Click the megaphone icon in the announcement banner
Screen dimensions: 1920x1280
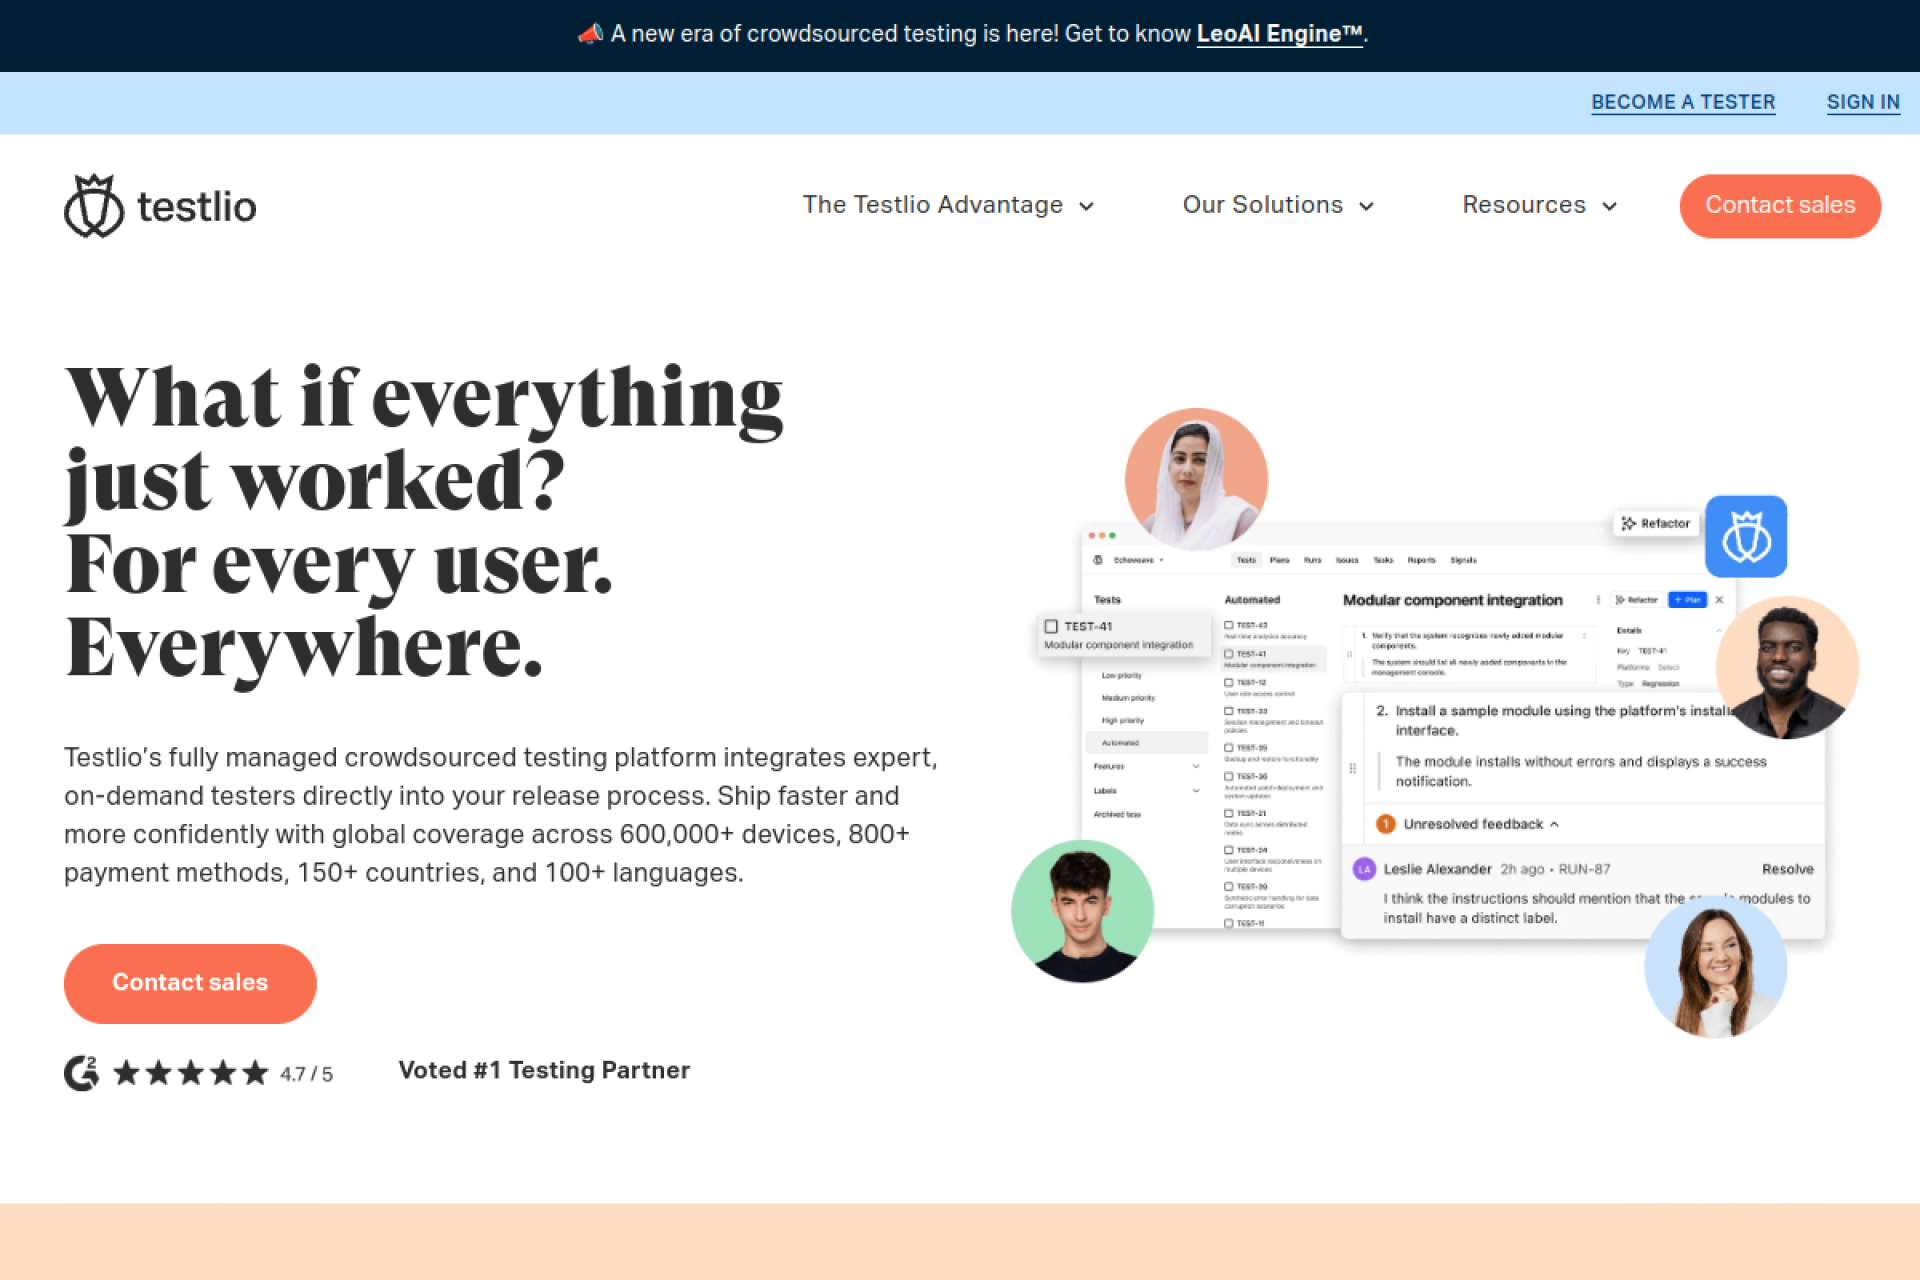click(591, 33)
